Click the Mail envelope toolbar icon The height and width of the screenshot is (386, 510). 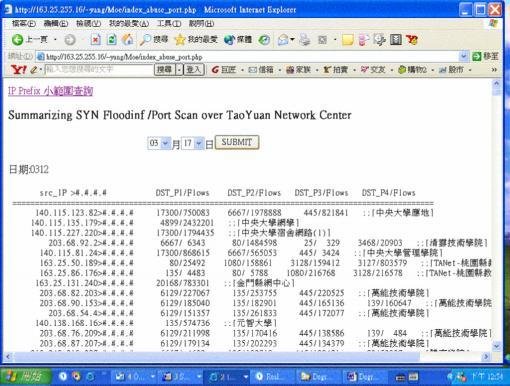pos(283,40)
